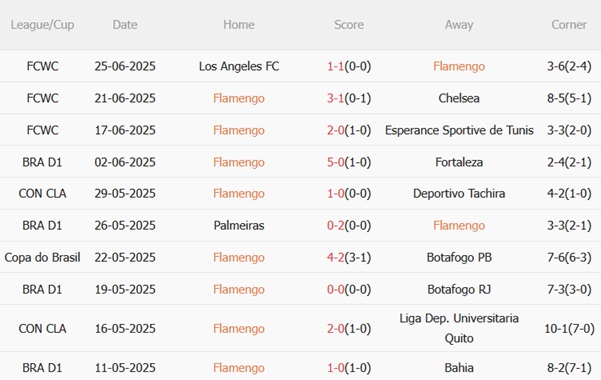Click the Corner column header

point(569,25)
